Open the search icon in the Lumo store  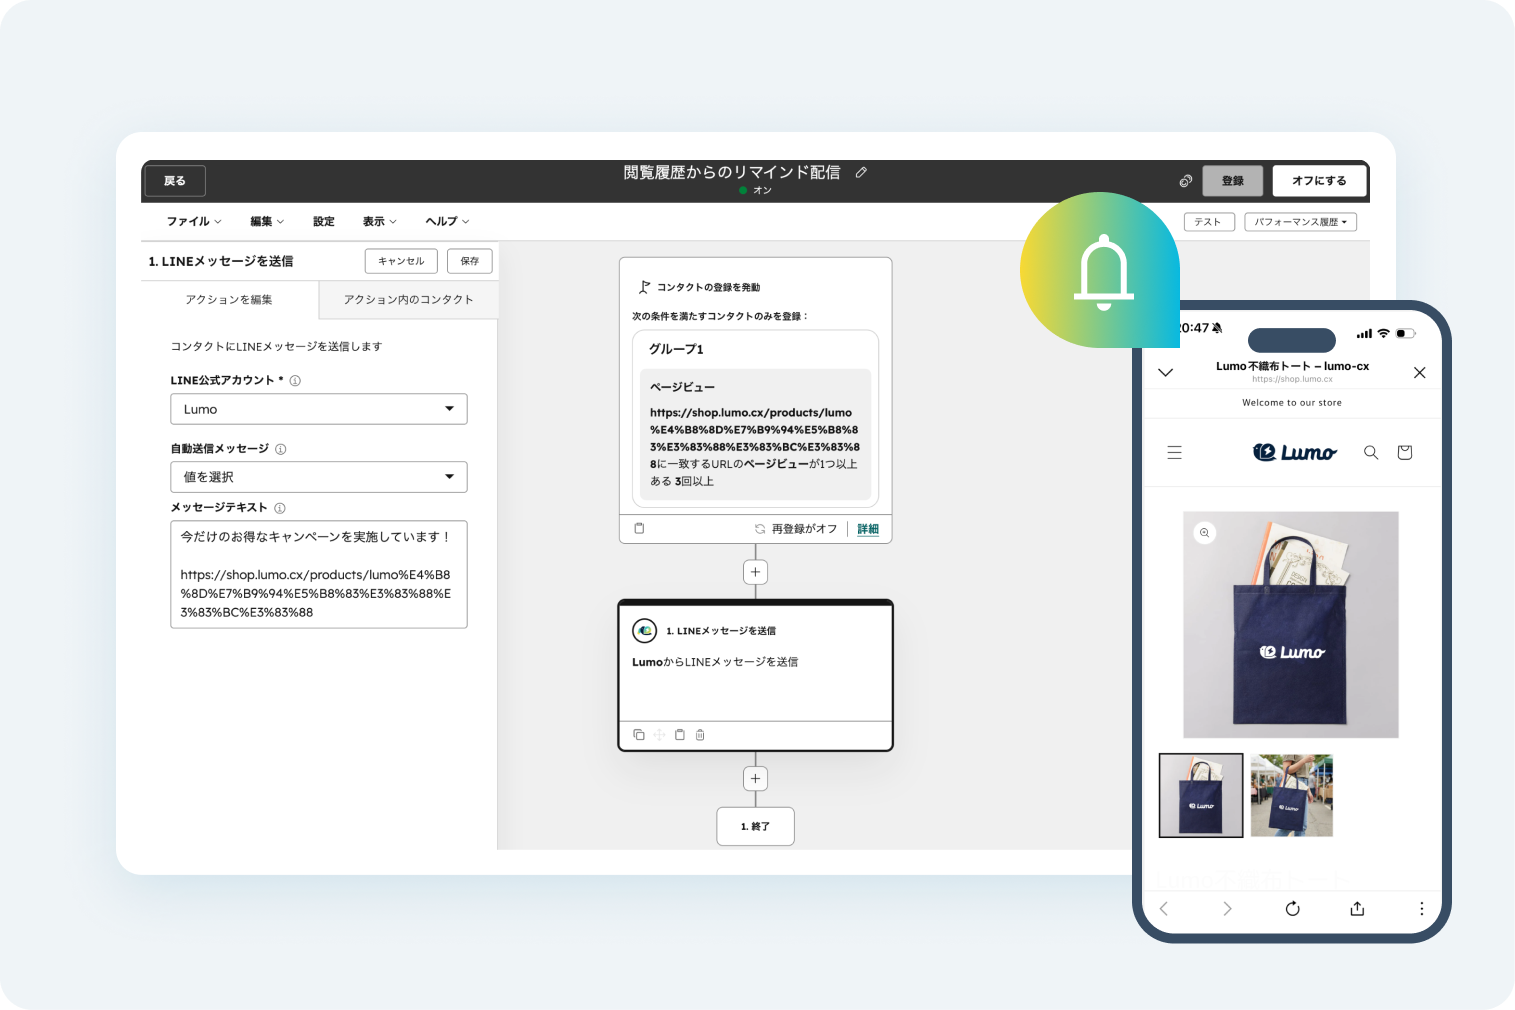1371,452
